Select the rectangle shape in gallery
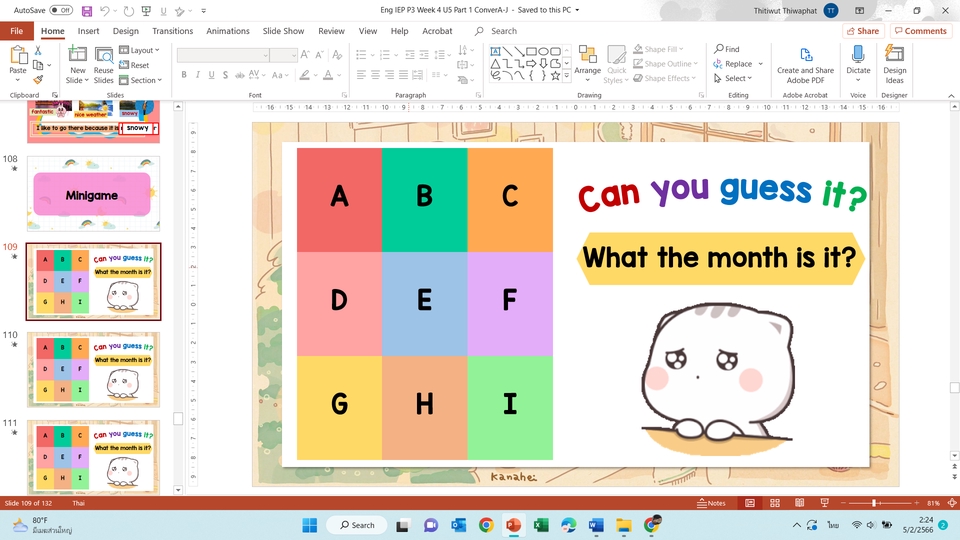 531,51
